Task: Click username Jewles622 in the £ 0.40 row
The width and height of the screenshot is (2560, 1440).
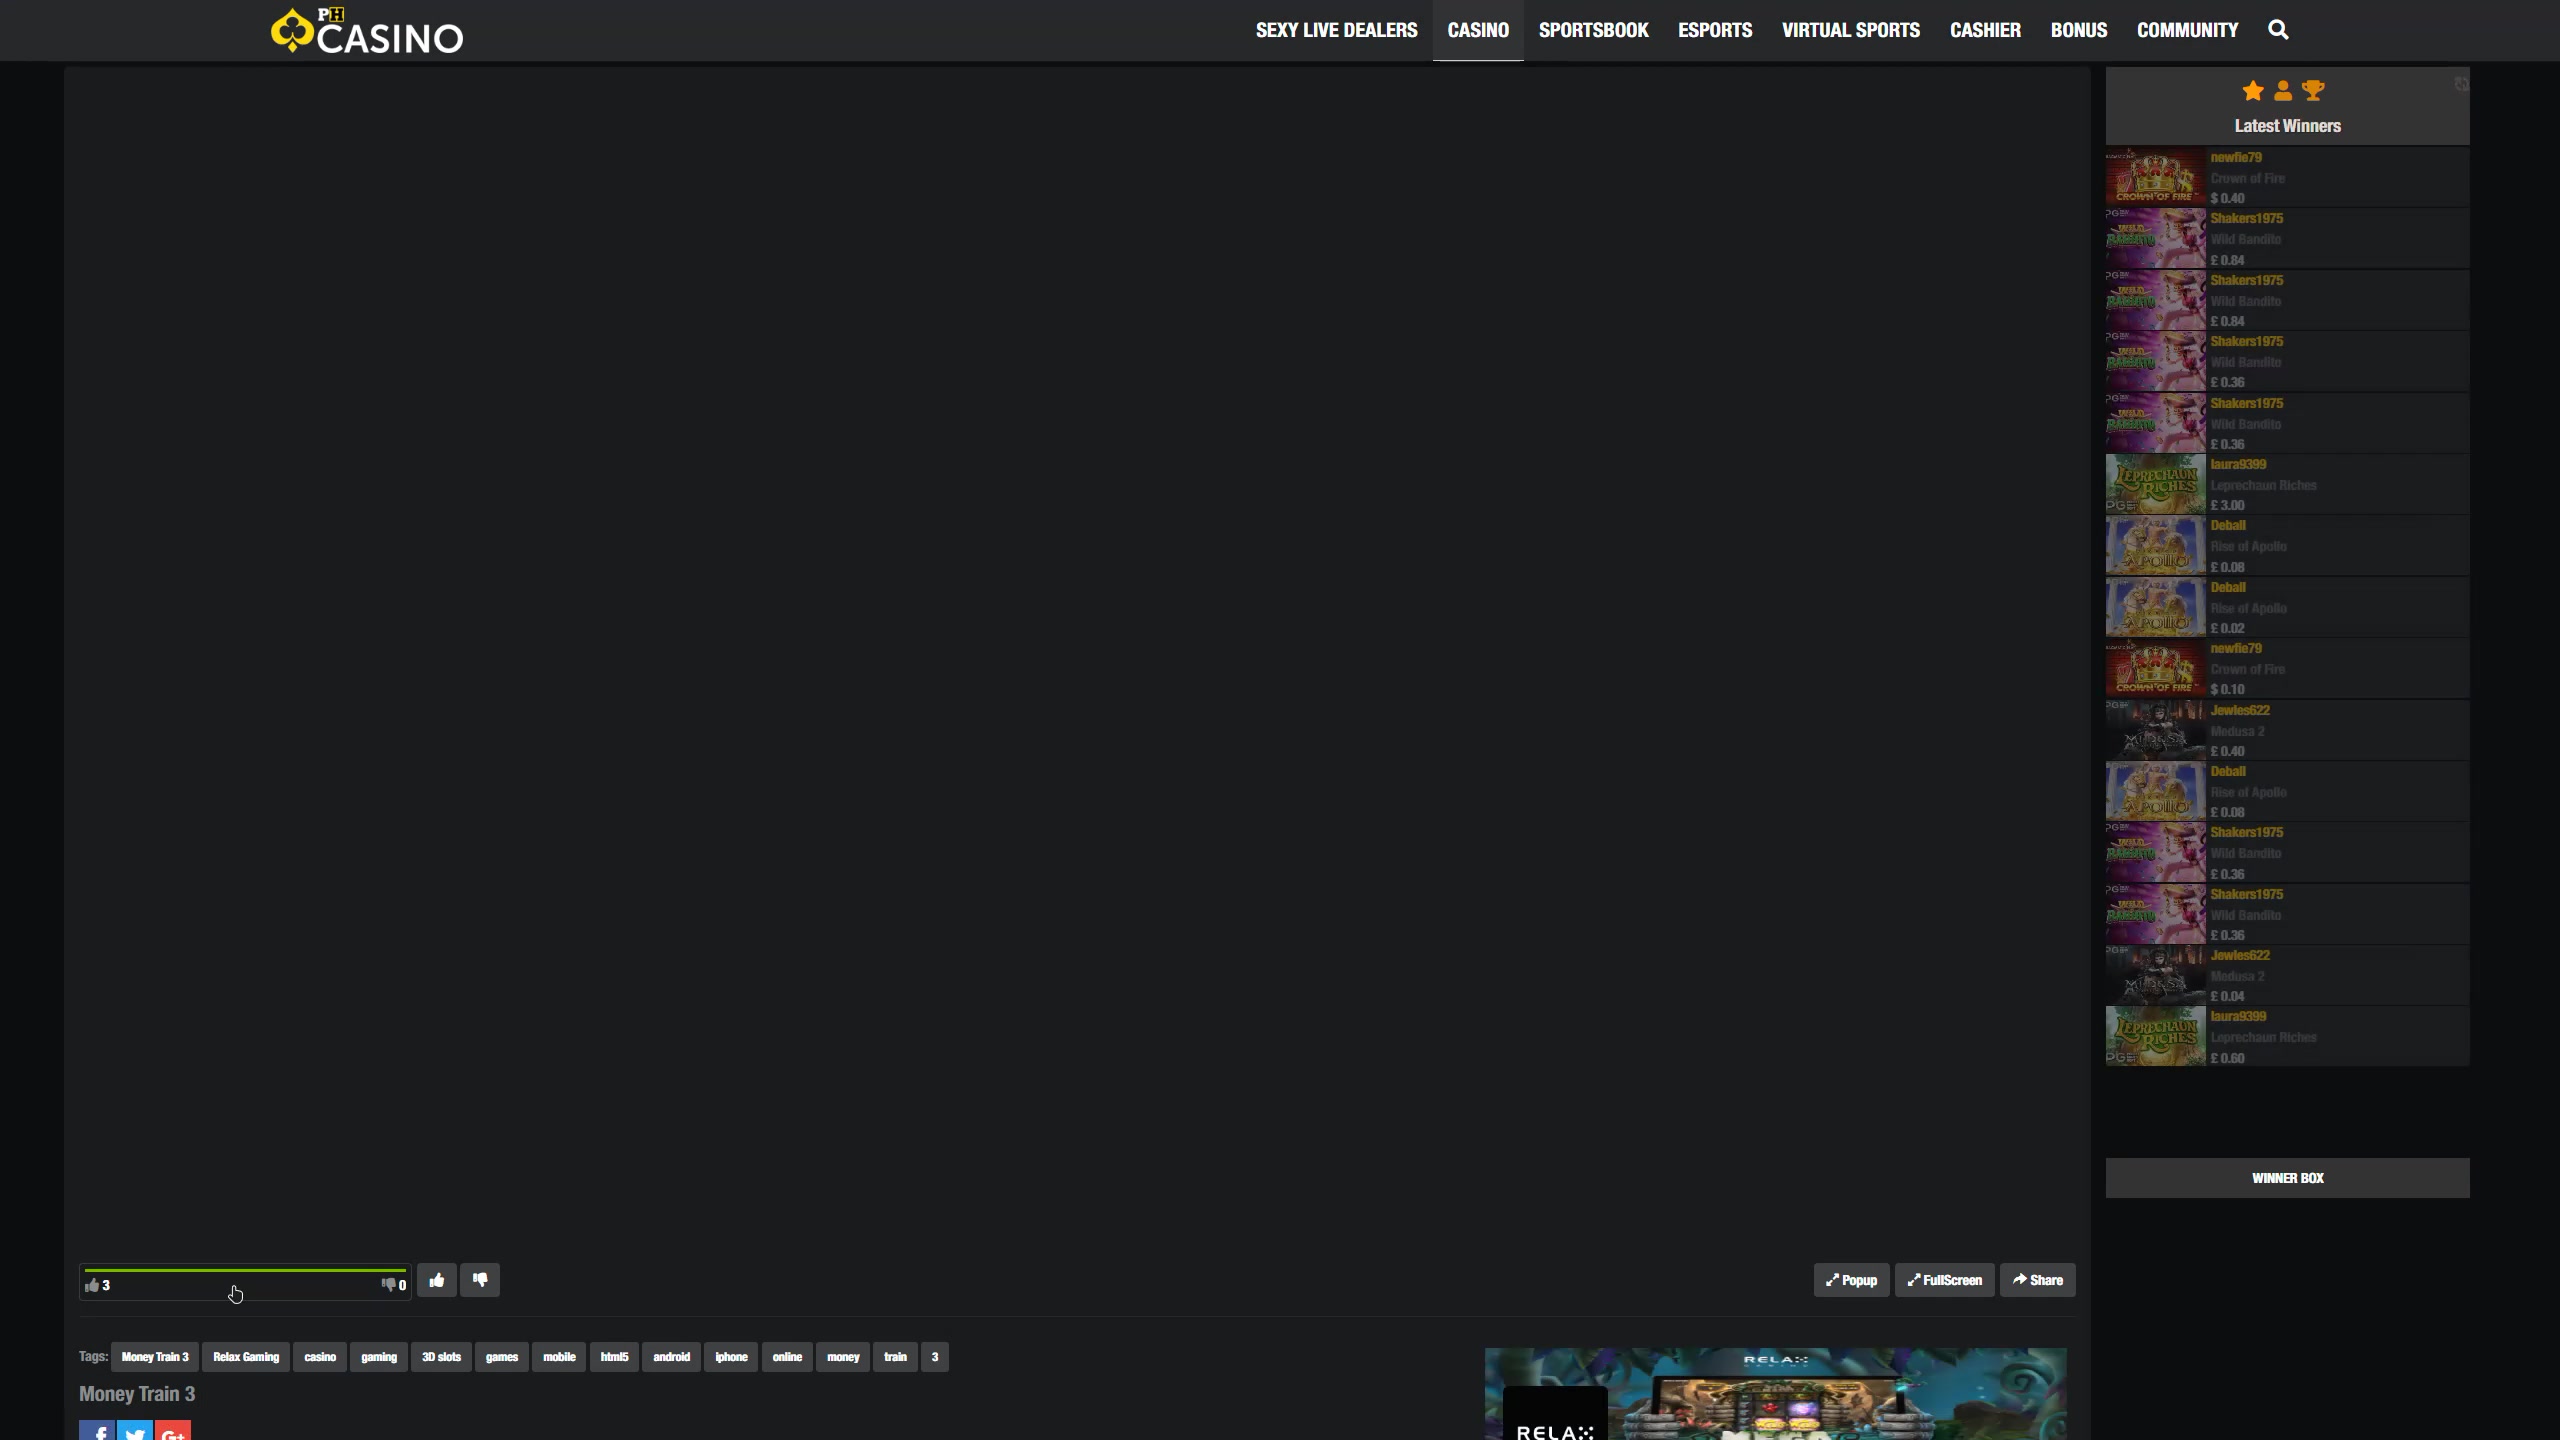Action: [2240, 710]
